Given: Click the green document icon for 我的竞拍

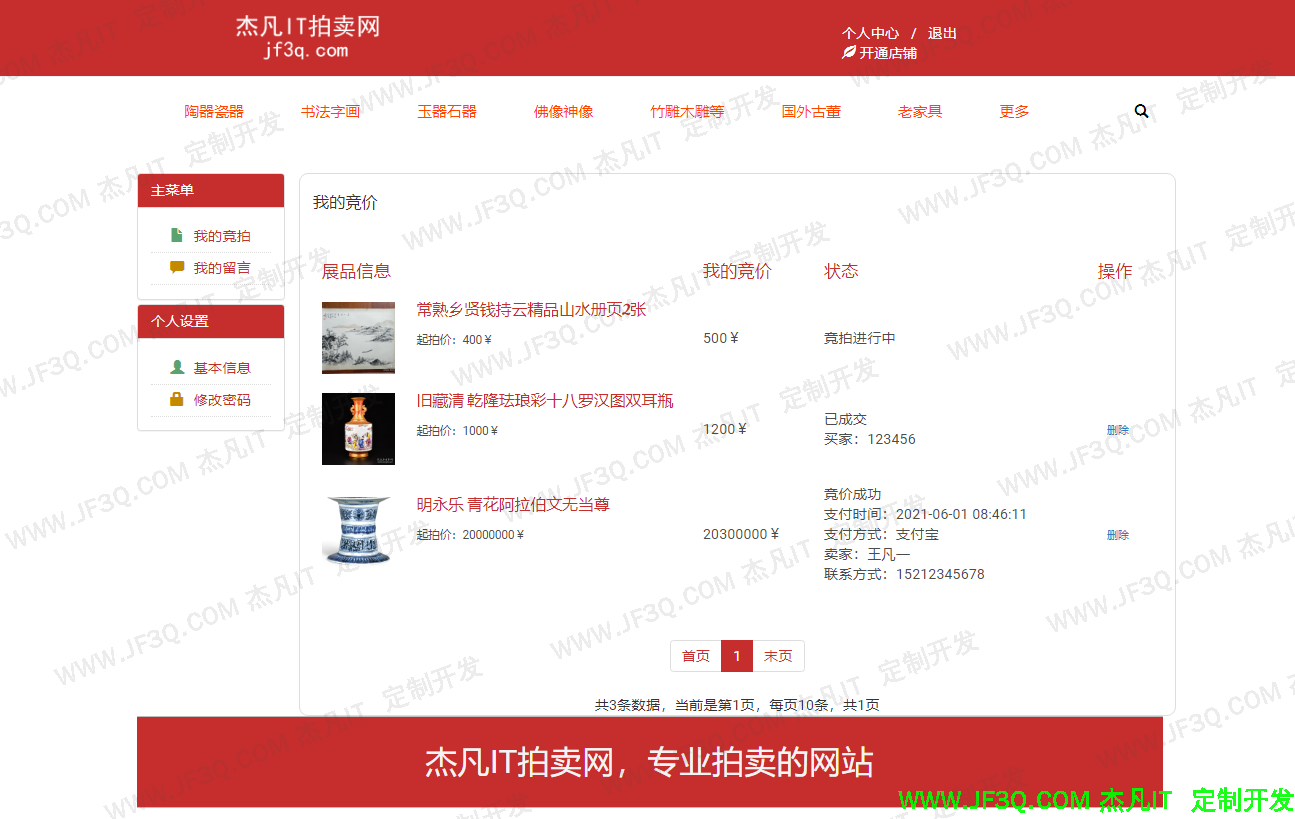Looking at the screenshot, I should pyautogui.click(x=177, y=236).
